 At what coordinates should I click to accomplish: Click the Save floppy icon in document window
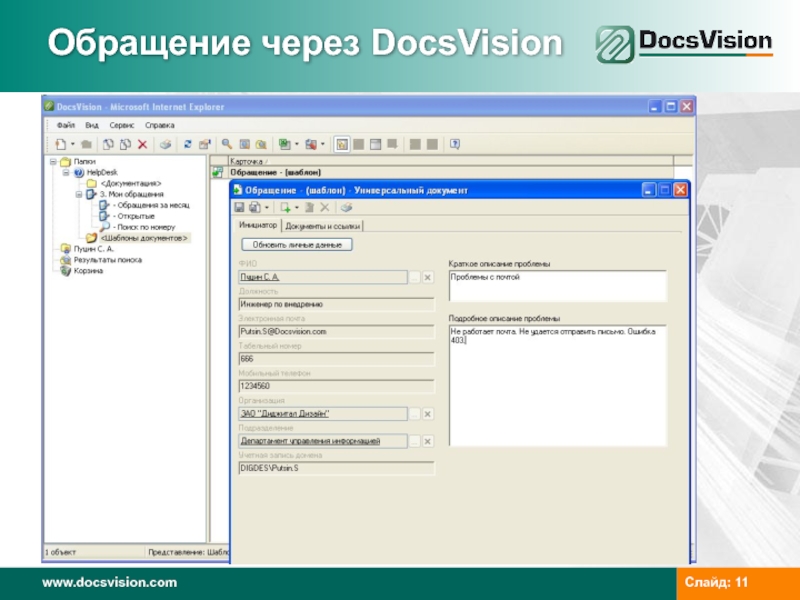click(x=240, y=208)
